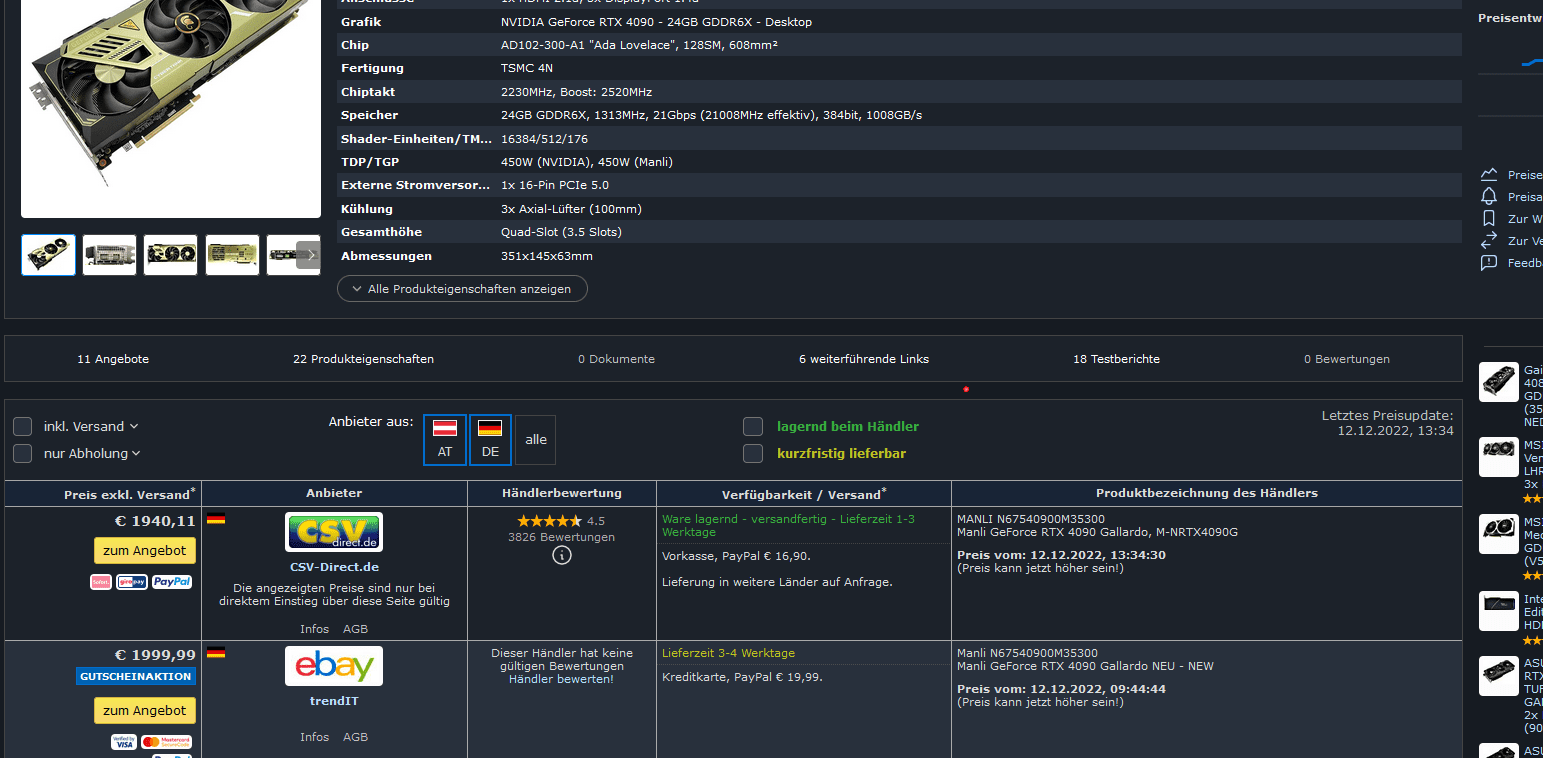
Task: Open the CSV-Direct.de shop link
Action: click(x=334, y=567)
